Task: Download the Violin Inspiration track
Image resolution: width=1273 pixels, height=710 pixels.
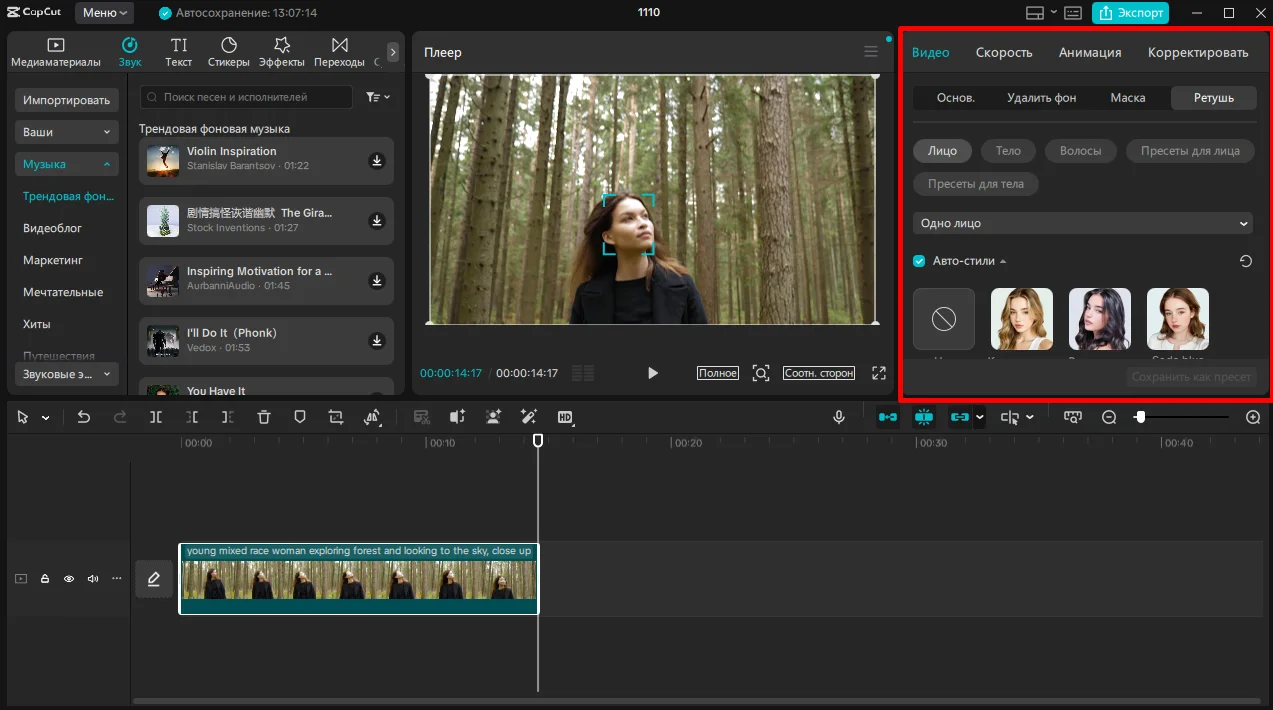Action: click(377, 161)
